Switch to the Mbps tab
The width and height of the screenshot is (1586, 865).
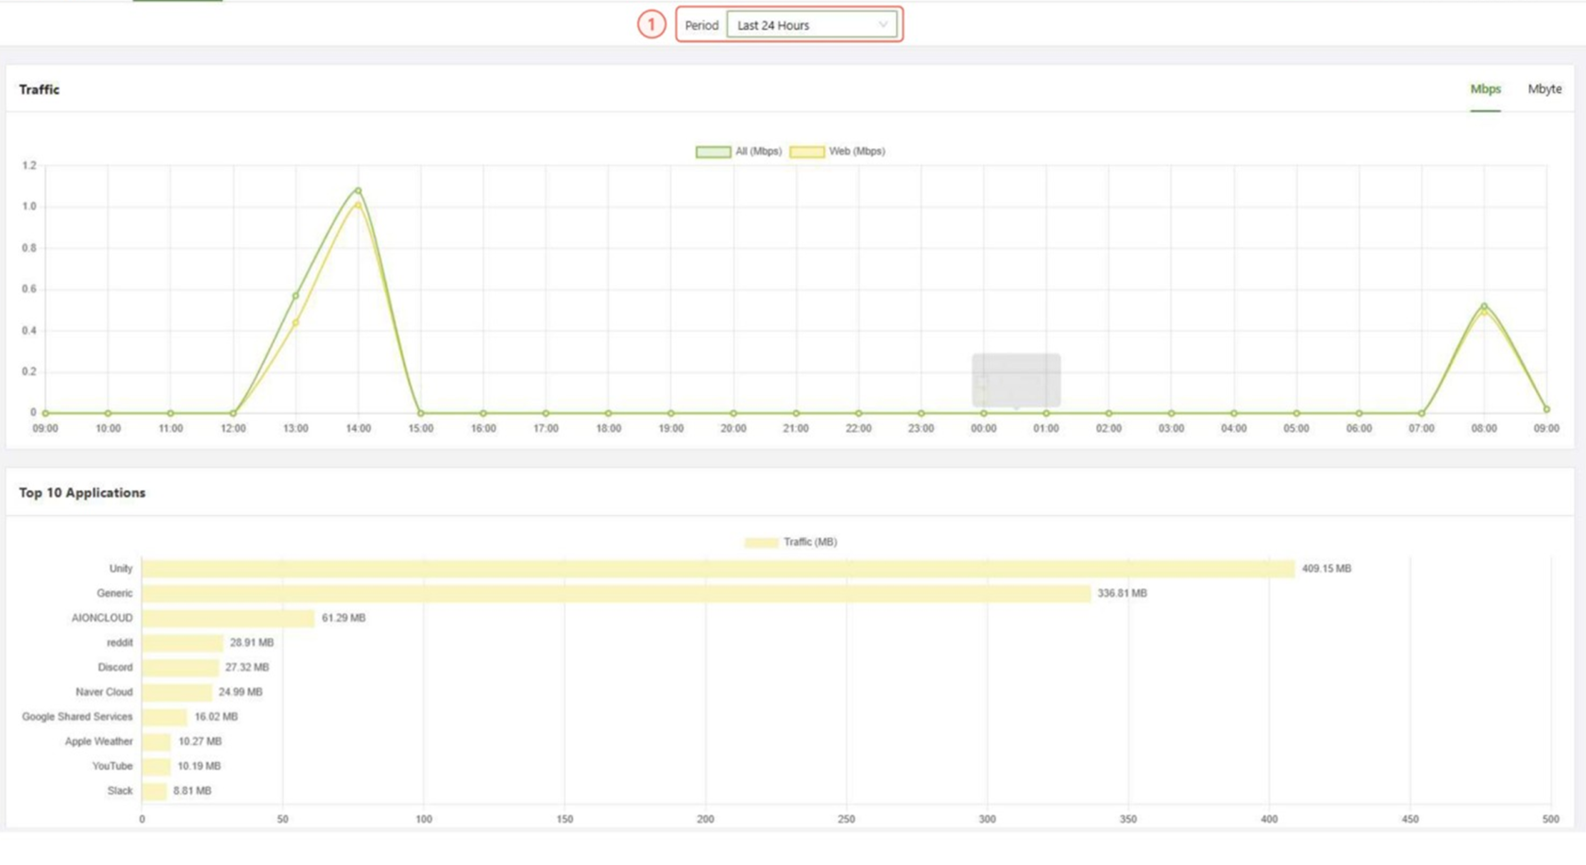(1485, 89)
